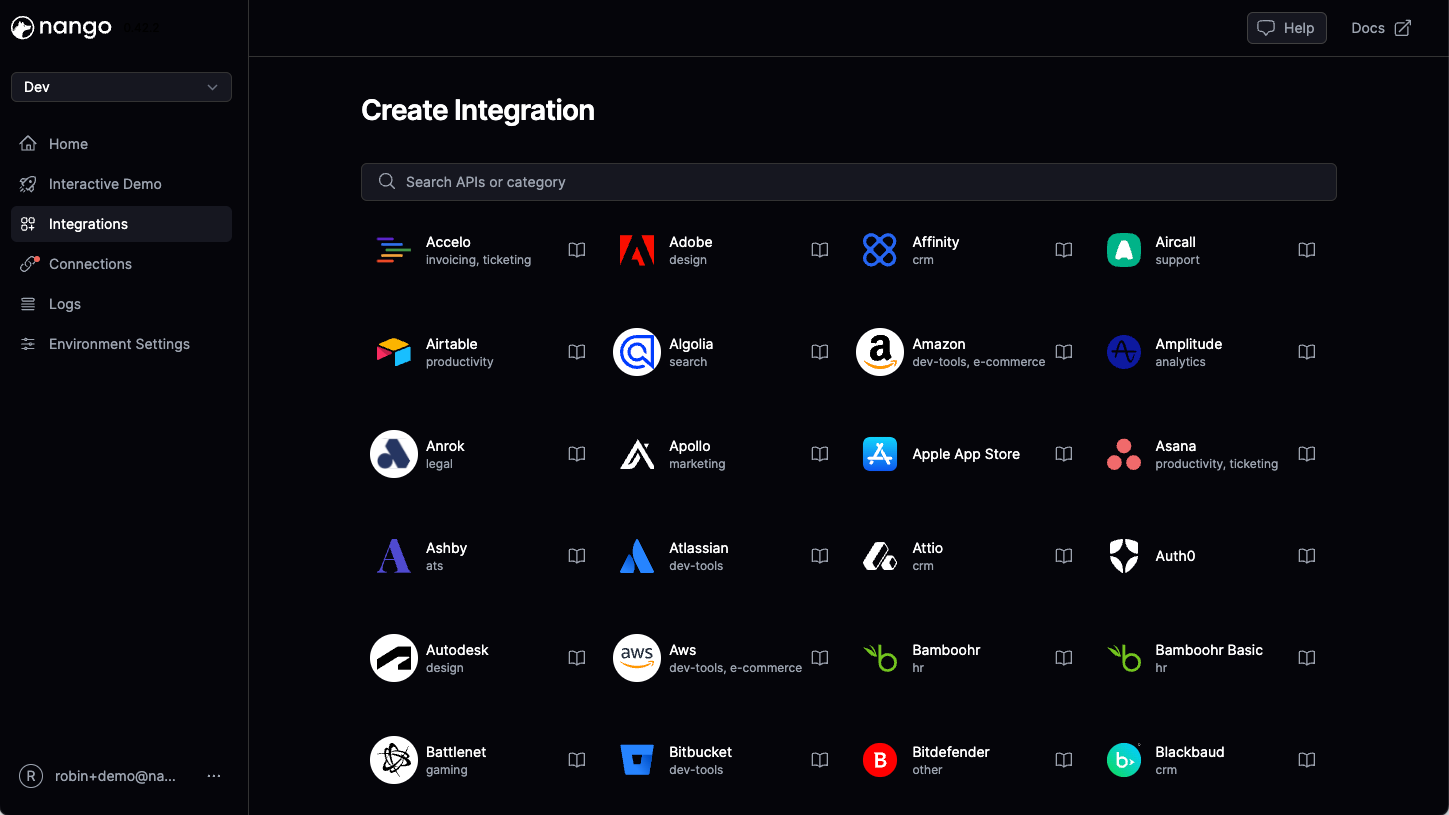Open docs book icon for Asana
The image size is (1449, 815).
click(1307, 454)
